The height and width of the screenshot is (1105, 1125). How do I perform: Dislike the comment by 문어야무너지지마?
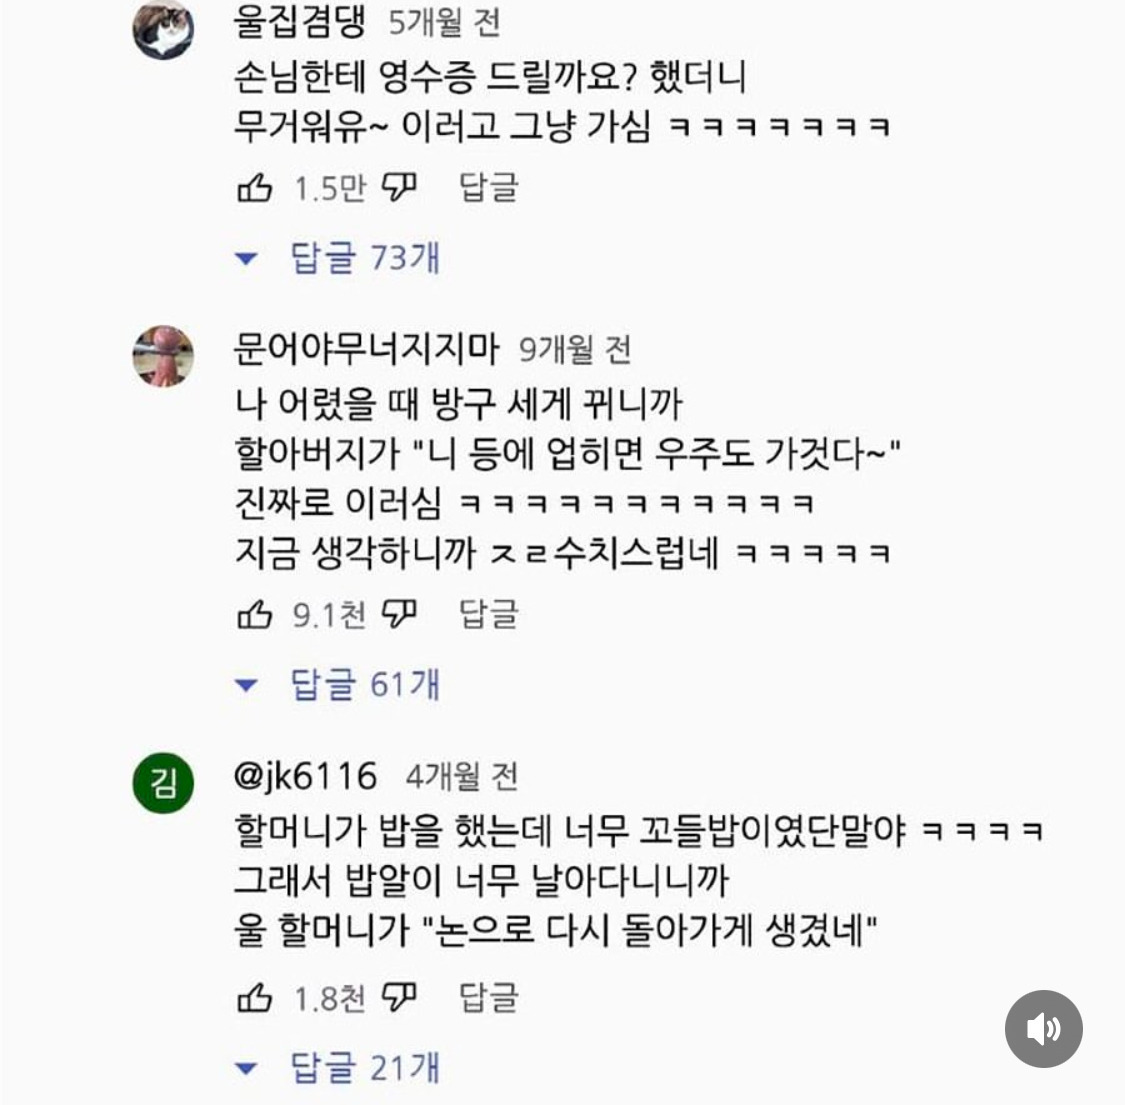[400, 615]
